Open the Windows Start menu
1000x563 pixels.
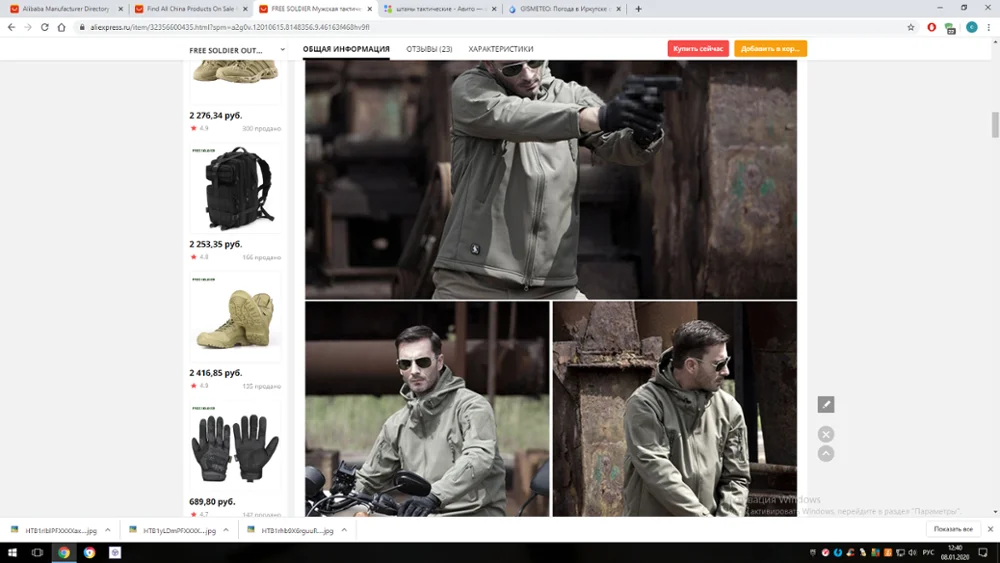[12, 553]
